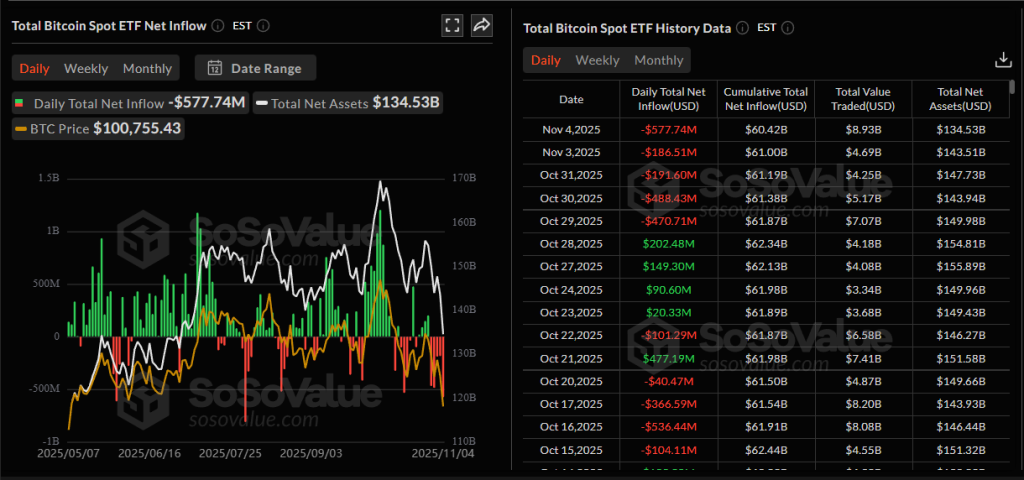The image size is (1024, 480).
Task: Click the Nov 4,2025 table row date
Action: 571,129
